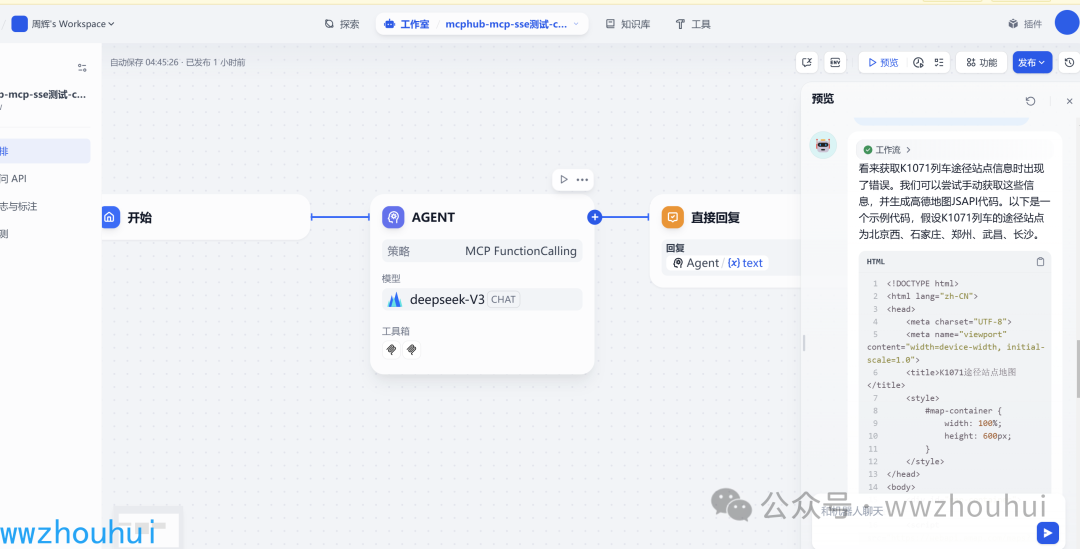Viewport: 1080px width, 549px height.
Task: Click the MCP FunctionCalling strategy field
Action: click(x=482, y=251)
